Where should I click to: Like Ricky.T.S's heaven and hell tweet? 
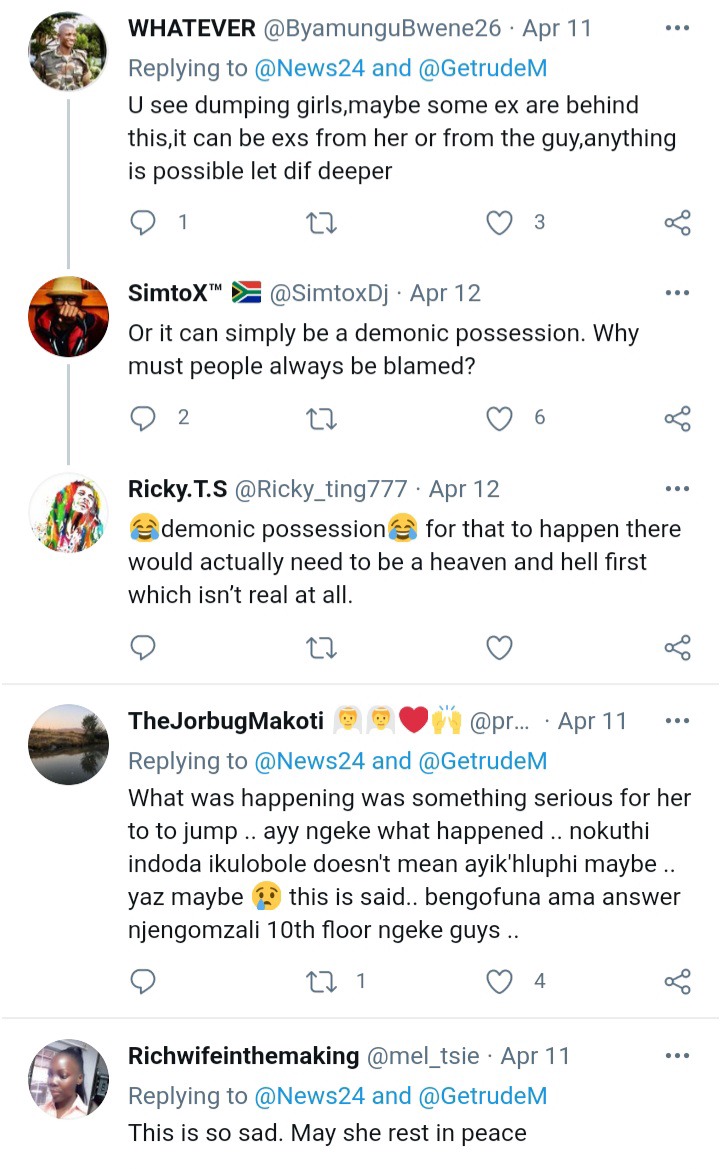[x=499, y=648]
